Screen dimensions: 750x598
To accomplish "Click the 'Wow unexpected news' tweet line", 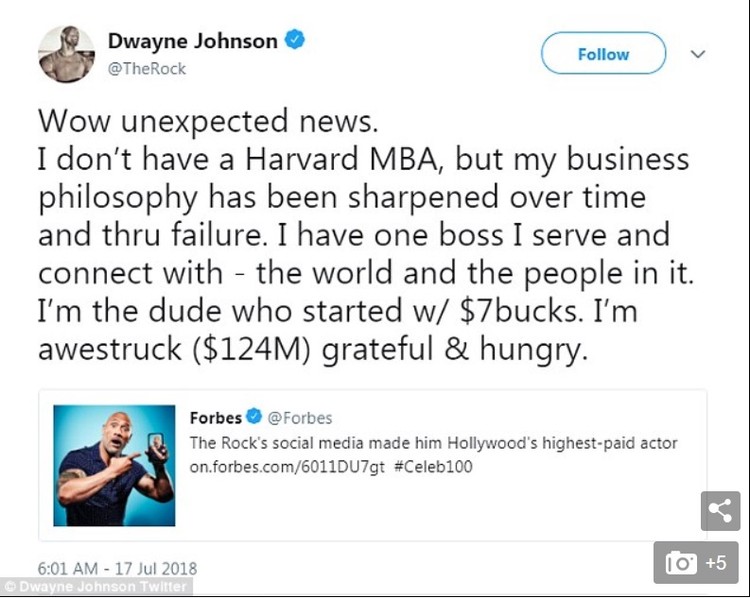I will tap(209, 122).
